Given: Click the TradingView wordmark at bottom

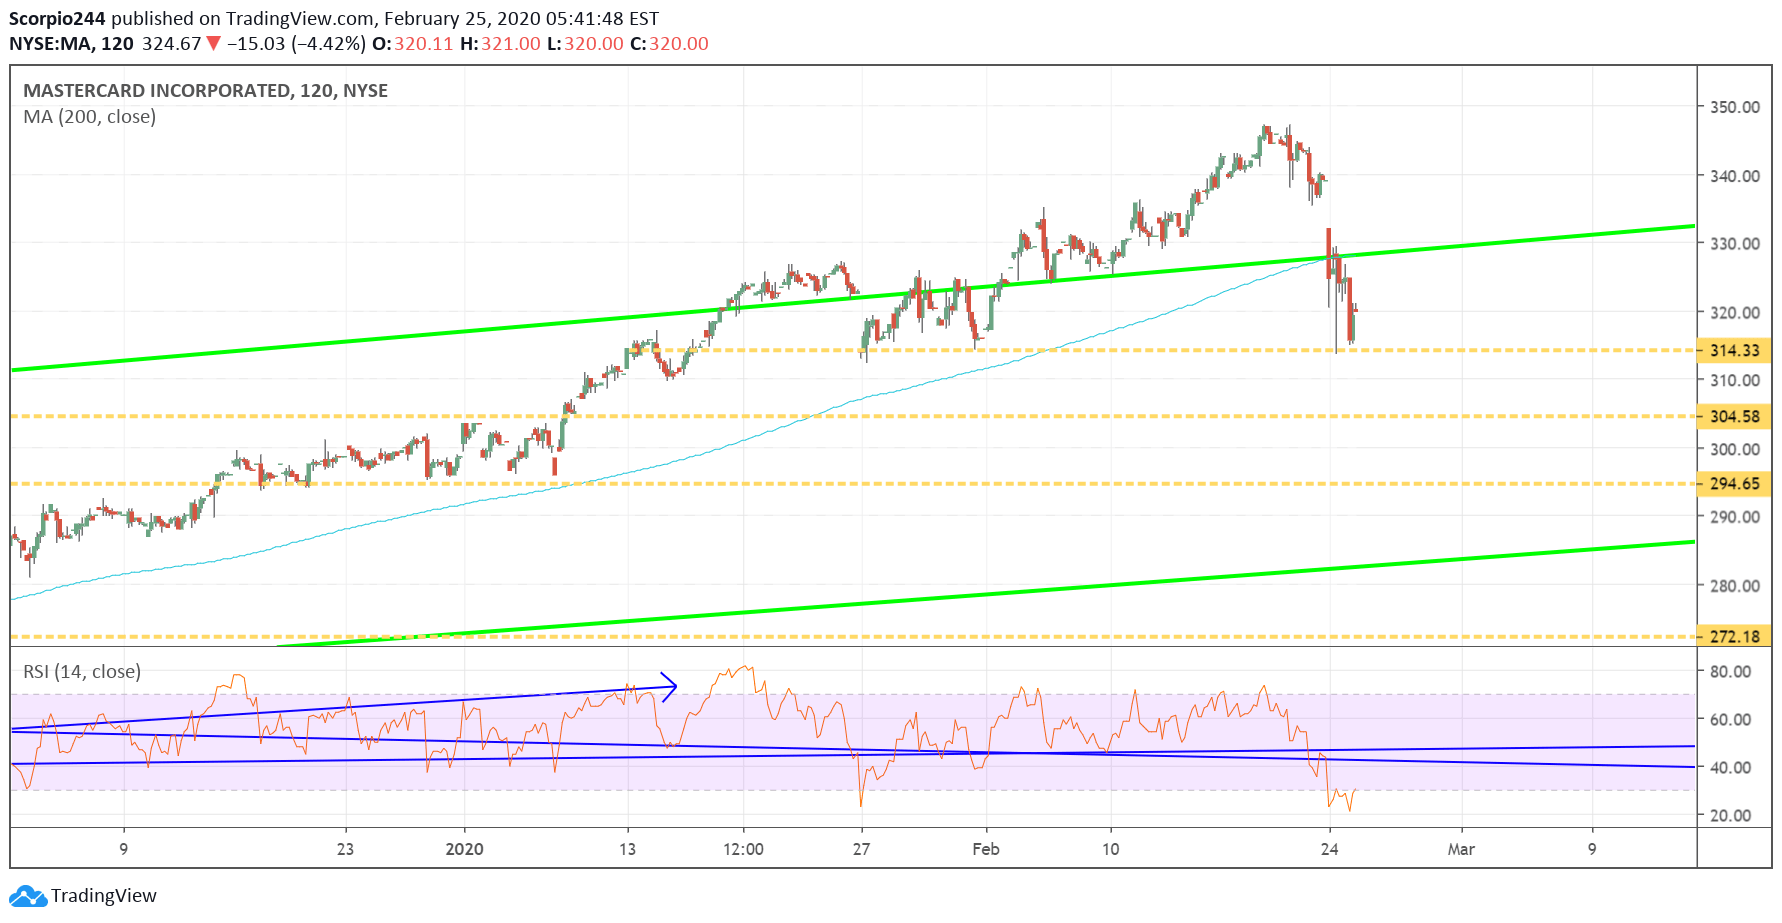Looking at the screenshot, I should click(x=104, y=896).
